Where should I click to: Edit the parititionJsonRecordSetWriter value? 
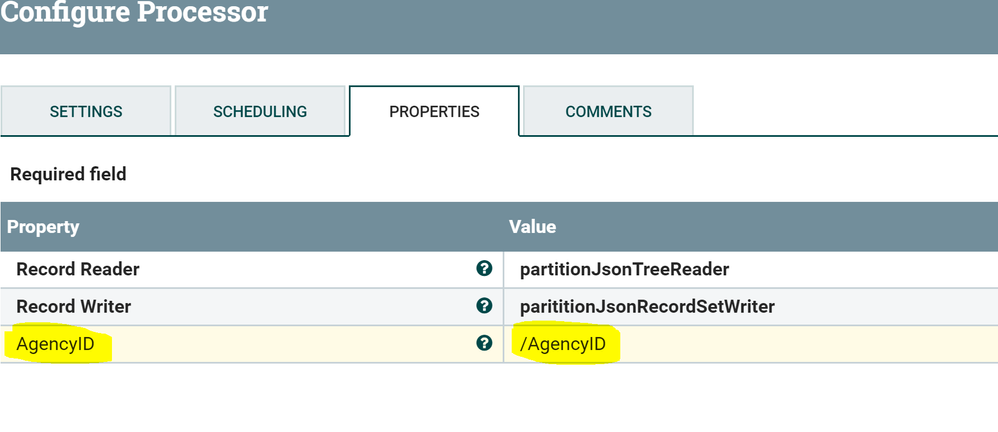647,306
